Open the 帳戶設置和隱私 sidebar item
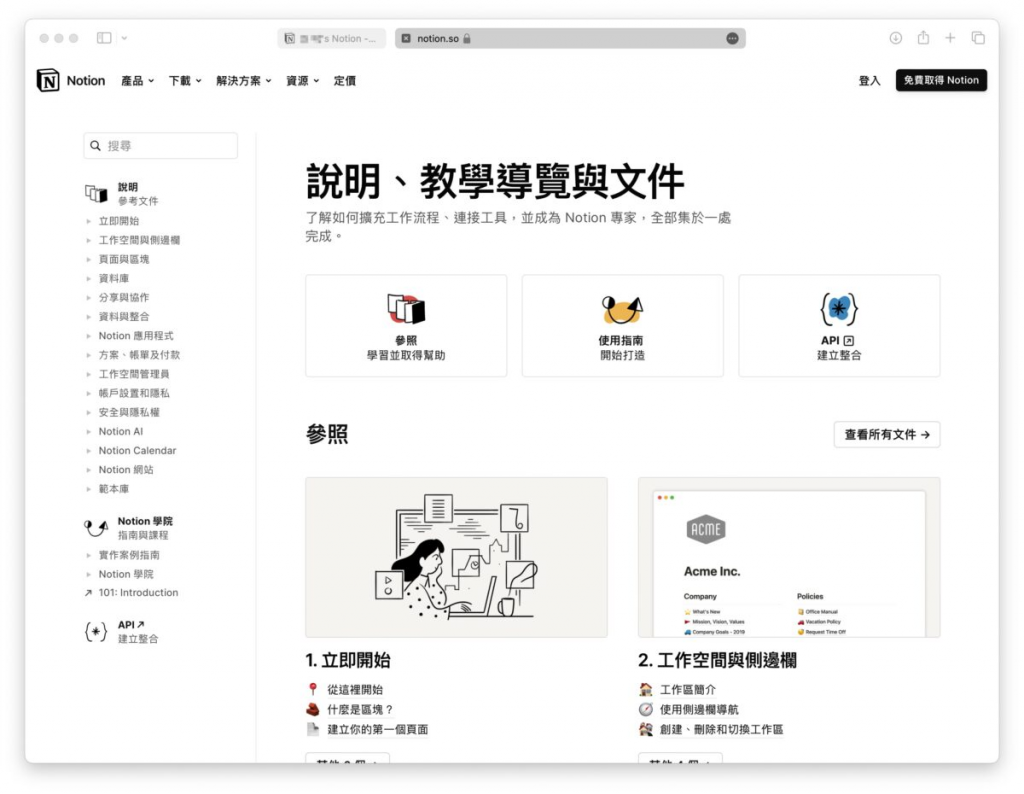The image size is (1024, 794). point(134,393)
